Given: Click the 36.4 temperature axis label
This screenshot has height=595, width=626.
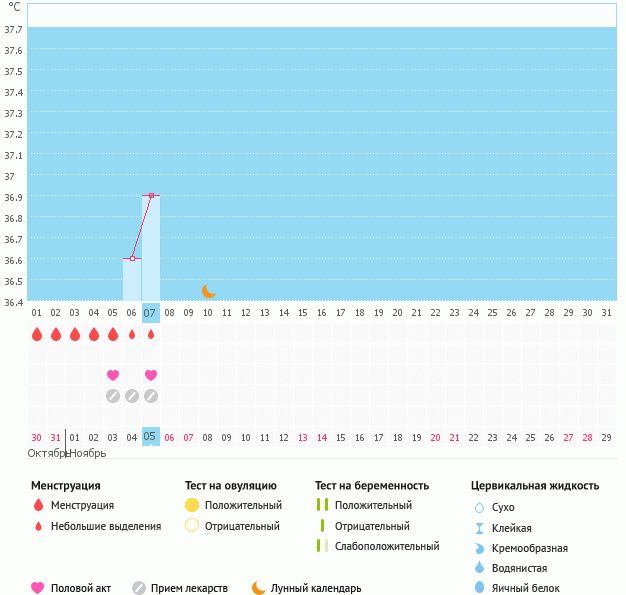Looking at the screenshot, I should (13, 302).
